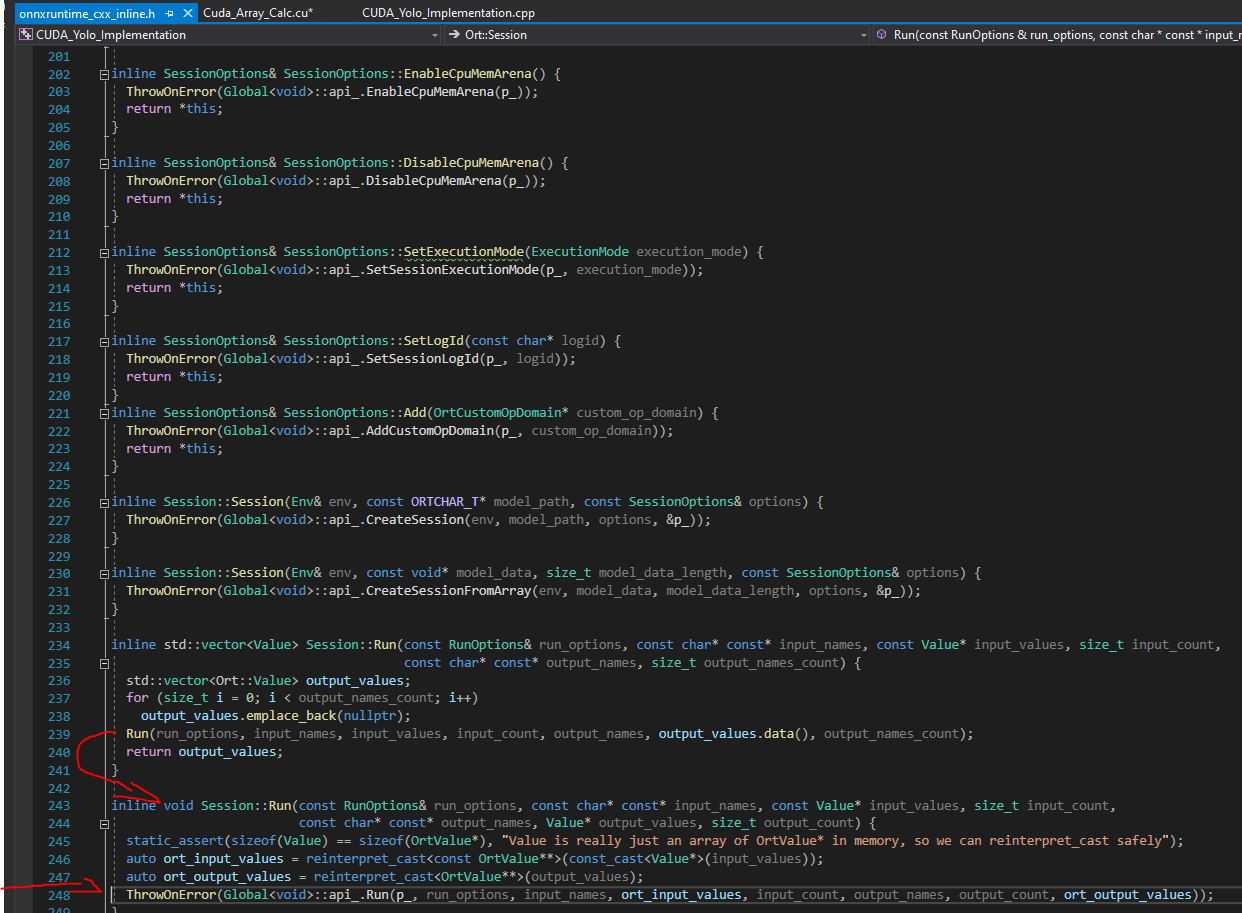Open the Run member navigation dropdown
The width and height of the screenshot is (1242, 913).
[x=1057, y=34]
